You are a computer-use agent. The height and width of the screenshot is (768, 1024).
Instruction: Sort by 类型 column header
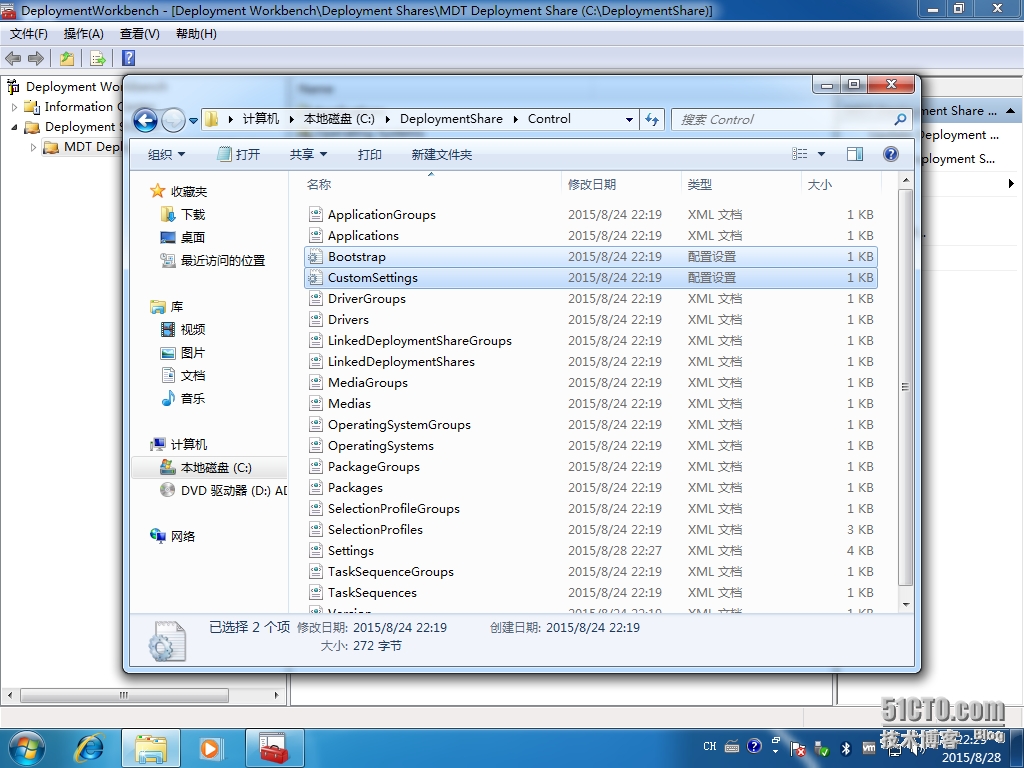pyautogui.click(x=741, y=184)
